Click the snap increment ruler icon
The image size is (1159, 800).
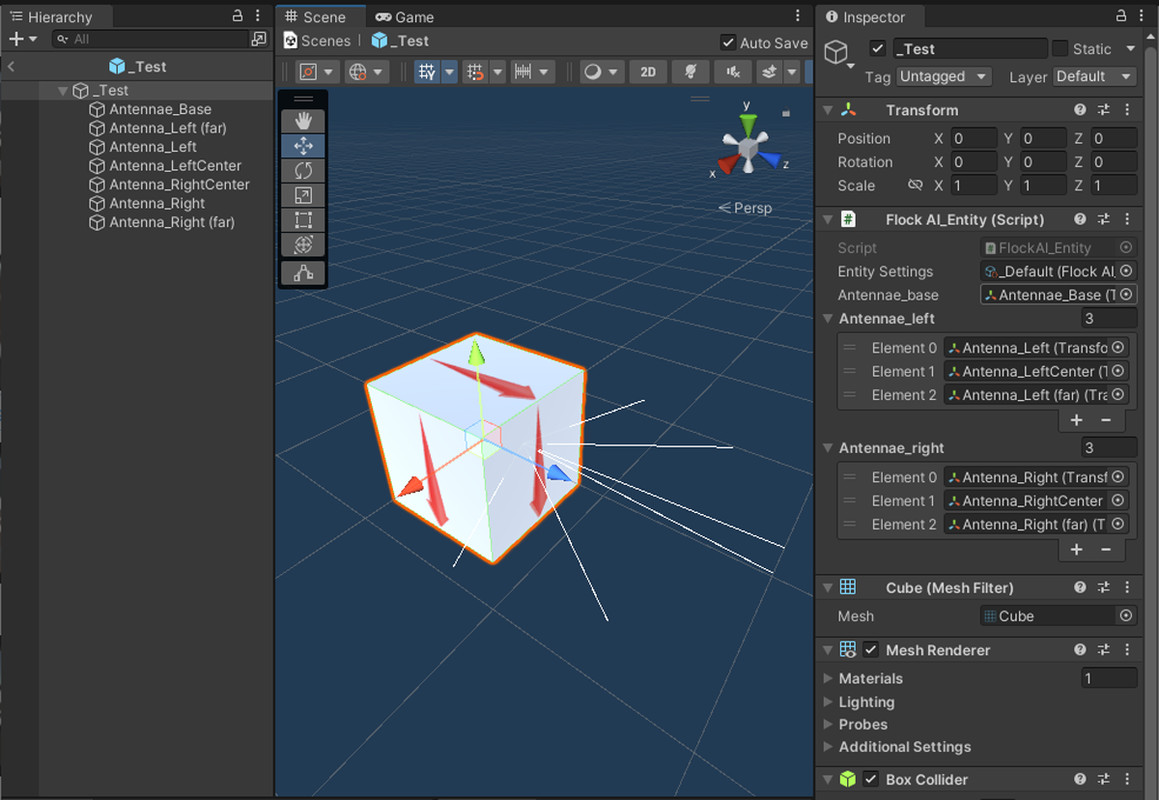(523, 72)
